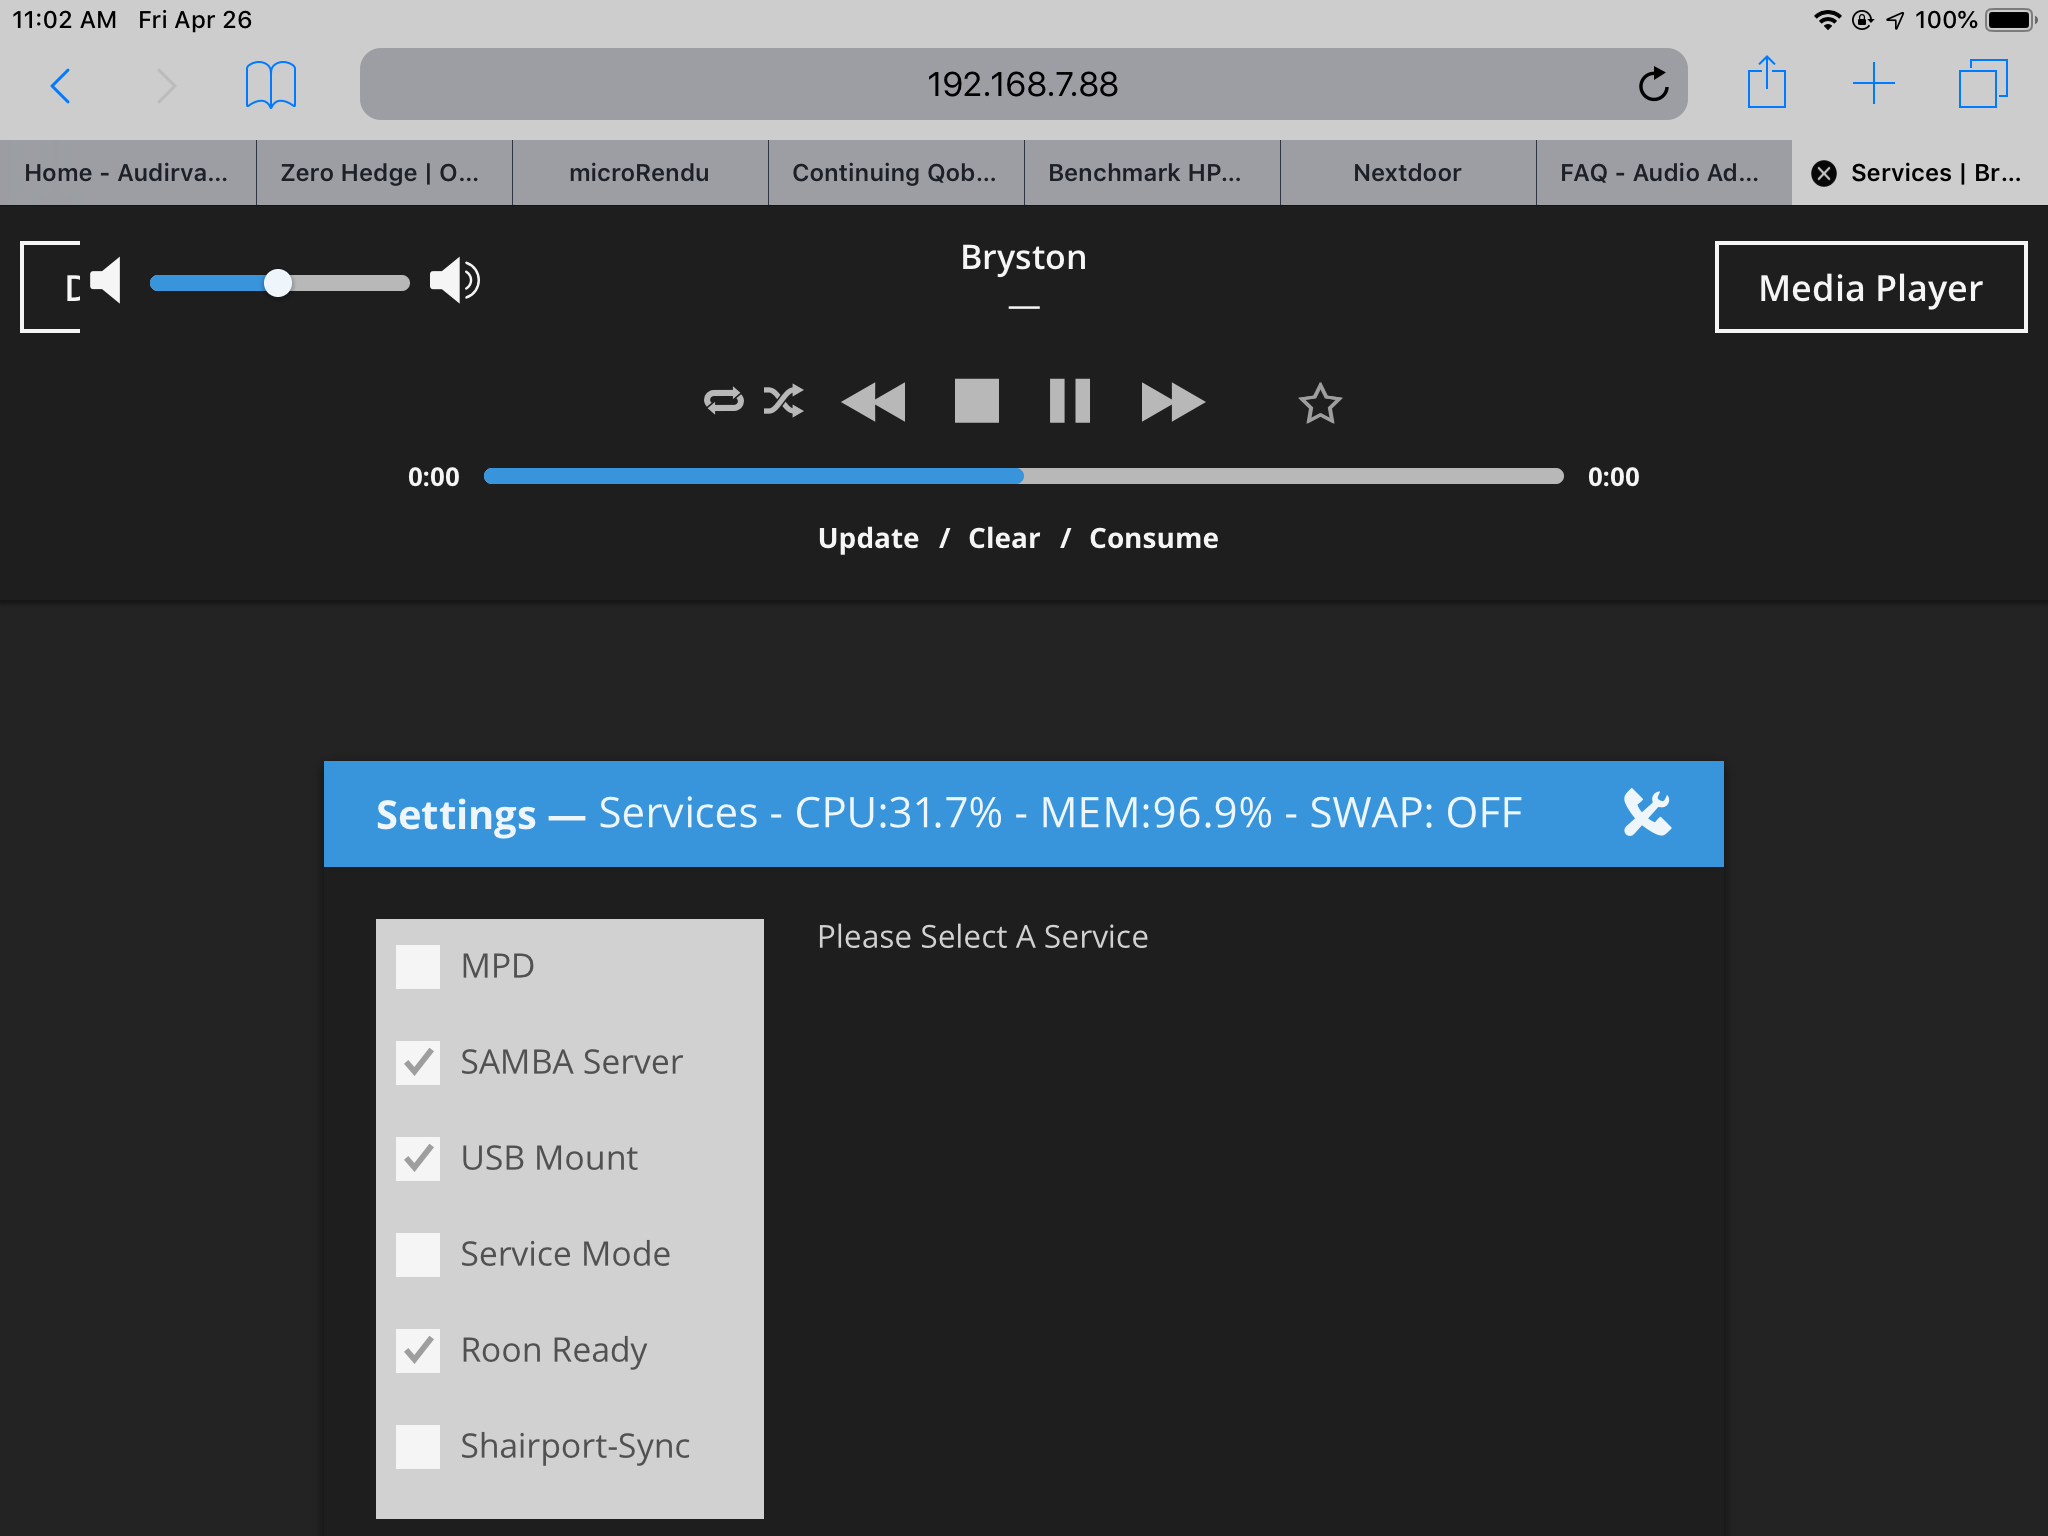This screenshot has height=1536, width=2048.
Task: Open Safari bookmarks book icon
Action: click(x=271, y=85)
